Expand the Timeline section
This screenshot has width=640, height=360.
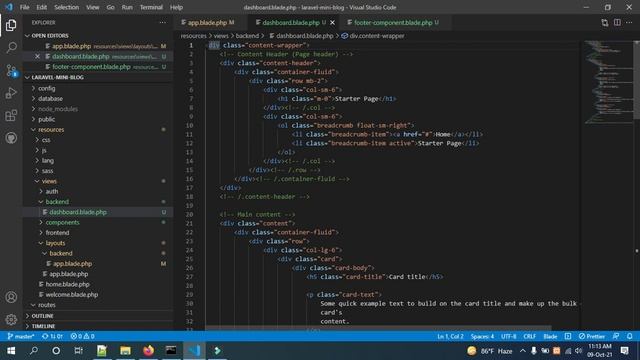pos(43,326)
